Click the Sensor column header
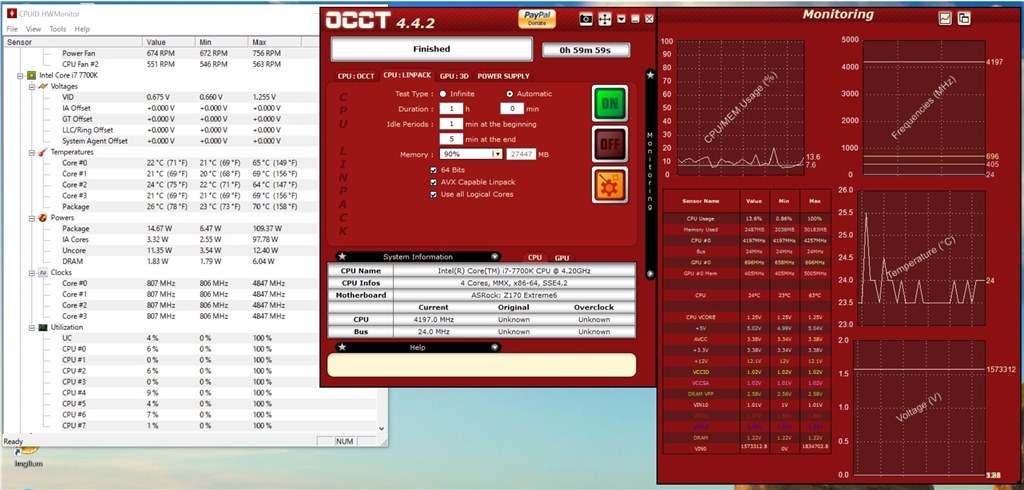 point(72,42)
